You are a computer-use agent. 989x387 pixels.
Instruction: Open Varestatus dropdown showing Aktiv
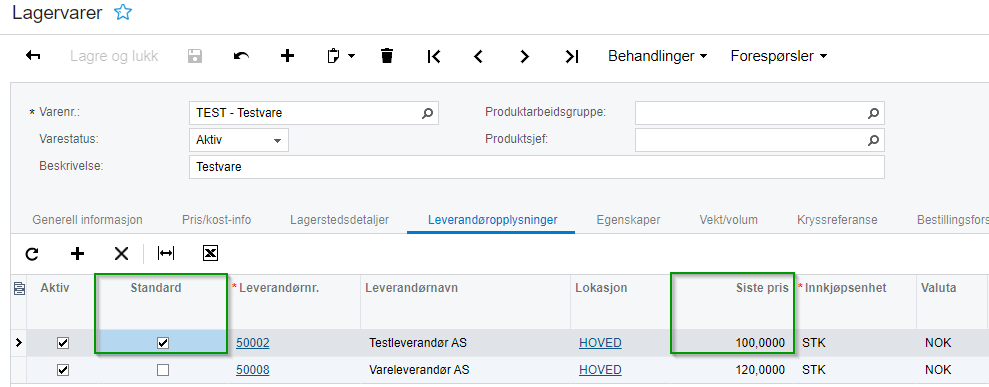click(x=238, y=140)
